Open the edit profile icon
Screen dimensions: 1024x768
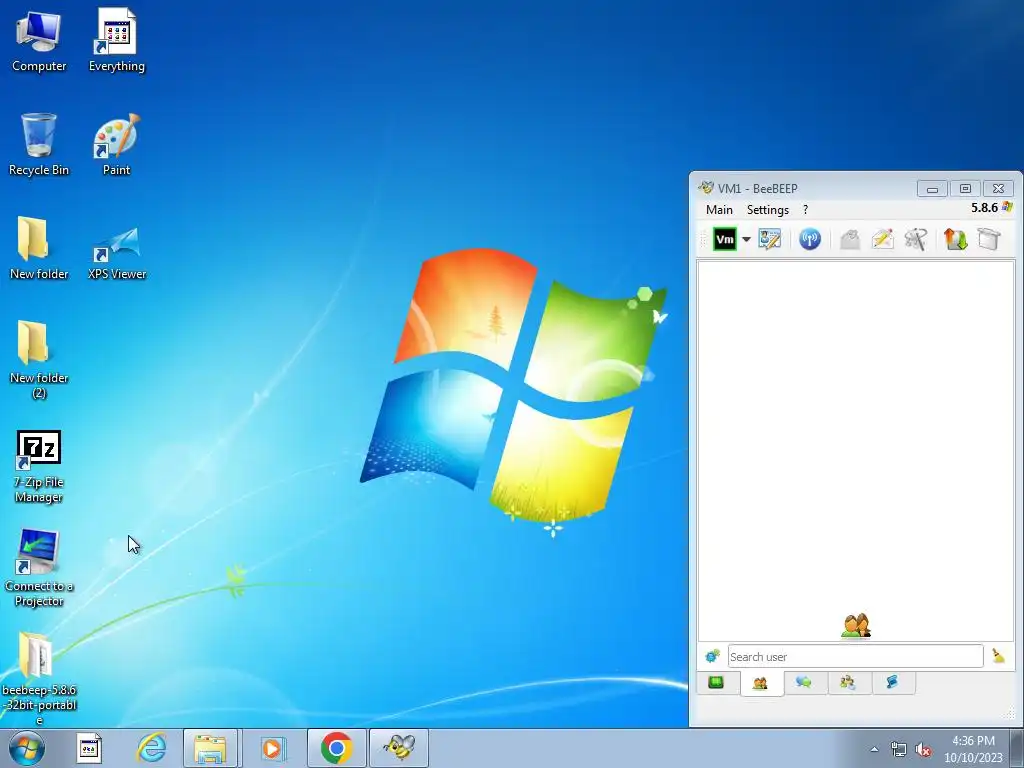(x=770, y=239)
